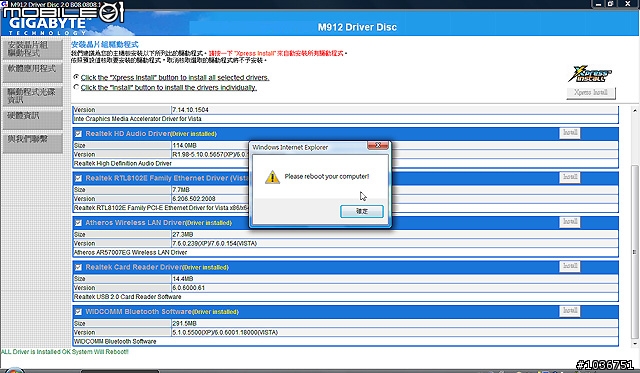This screenshot has height=373, width=640.
Task: Click the warning icon in the dialog
Action: point(272,177)
